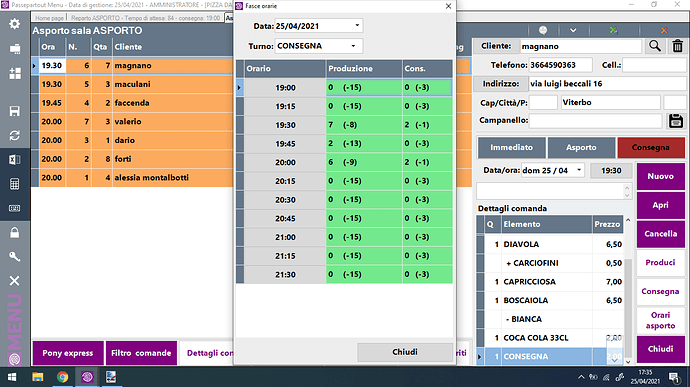
Task: Click the Telefono input field
Action: 560,65
